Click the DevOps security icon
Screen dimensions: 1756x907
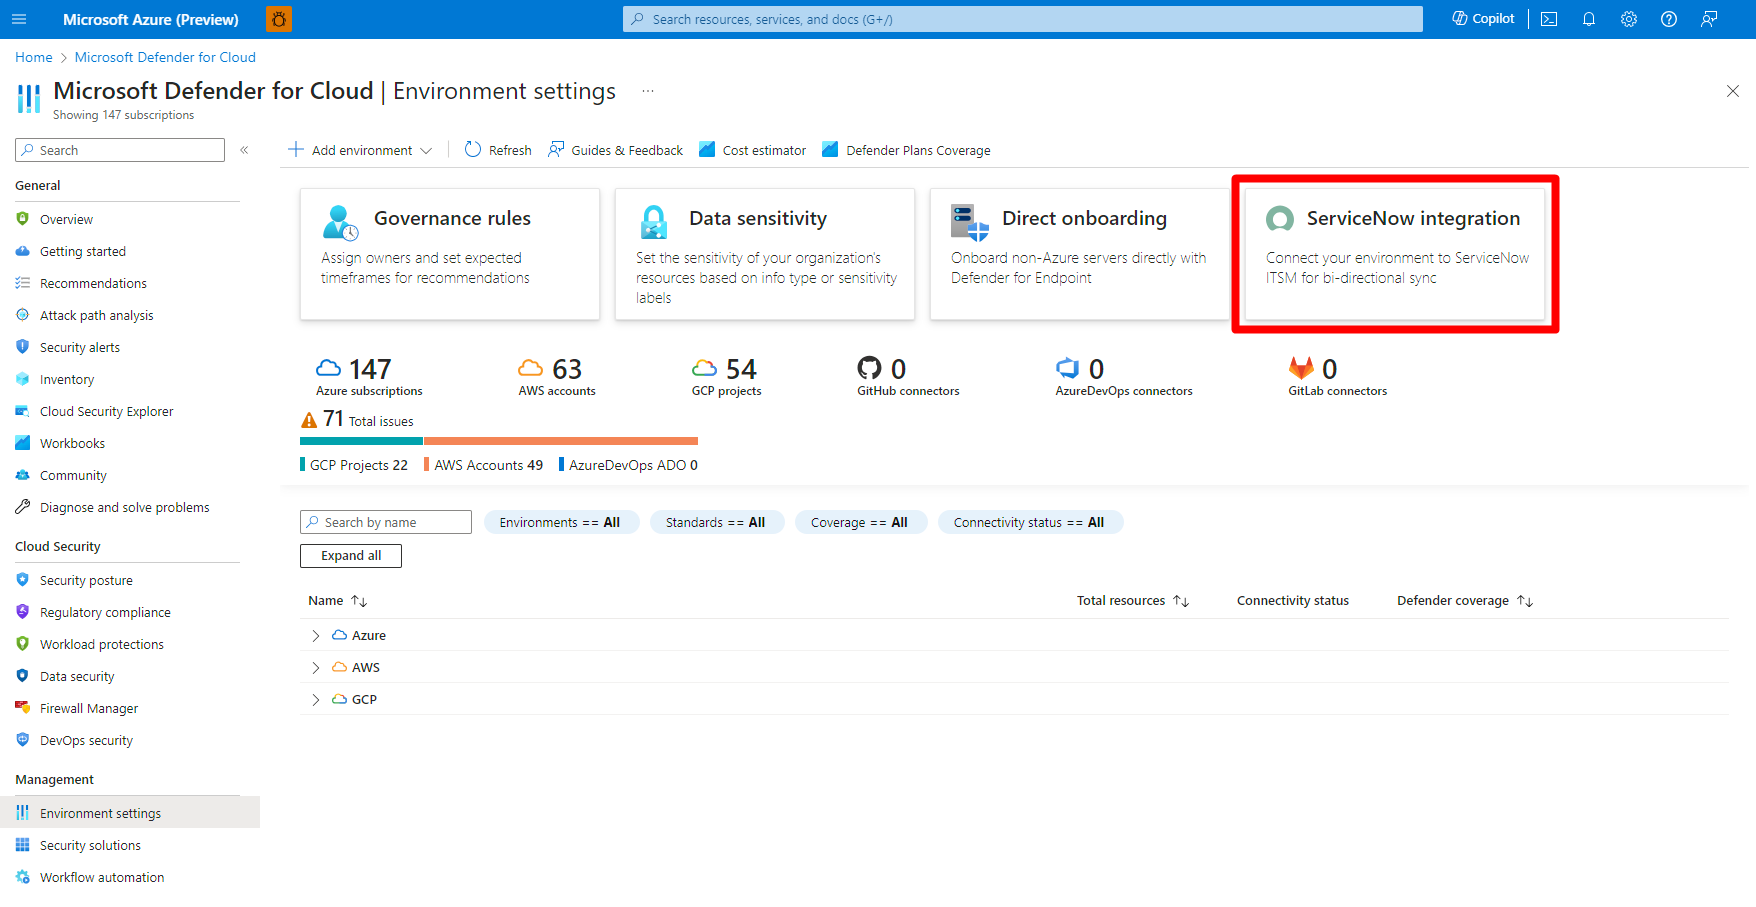[x=22, y=740]
